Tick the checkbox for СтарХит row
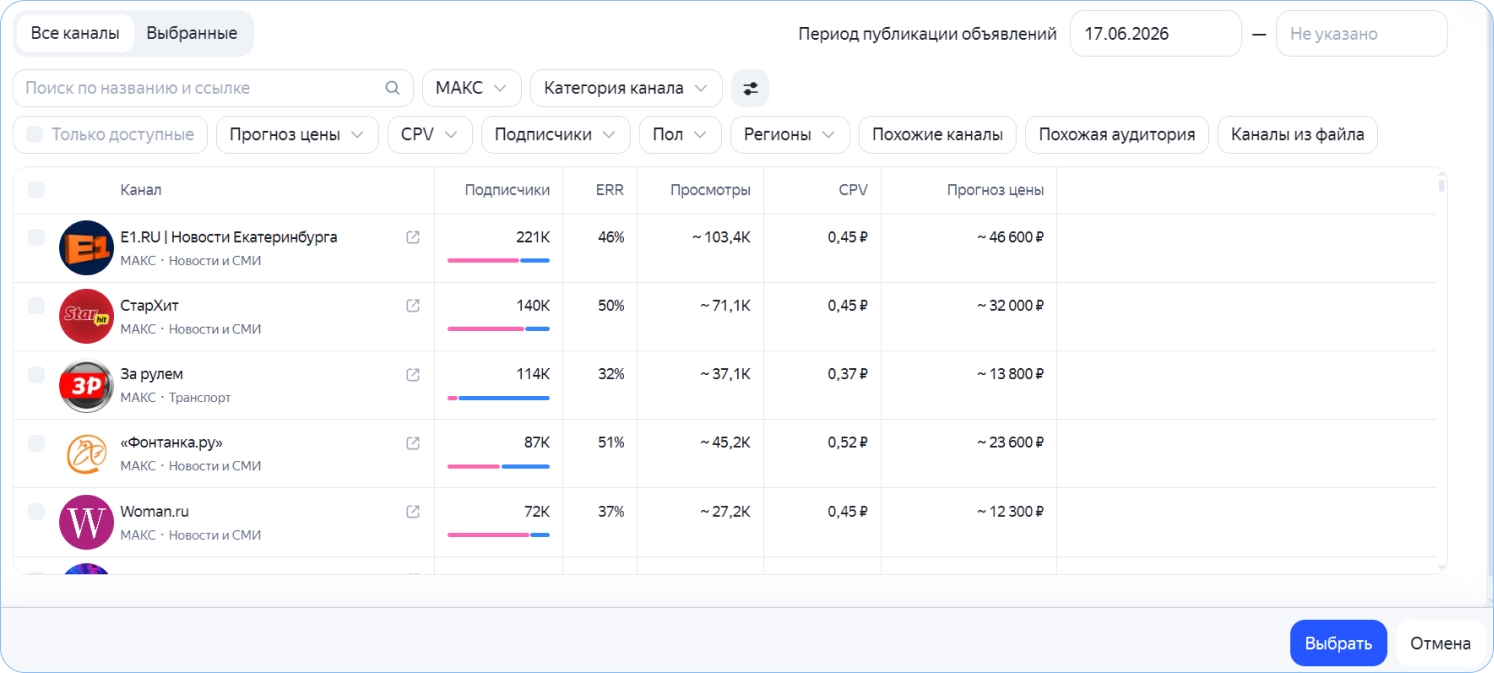1494x673 pixels. (x=36, y=306)
